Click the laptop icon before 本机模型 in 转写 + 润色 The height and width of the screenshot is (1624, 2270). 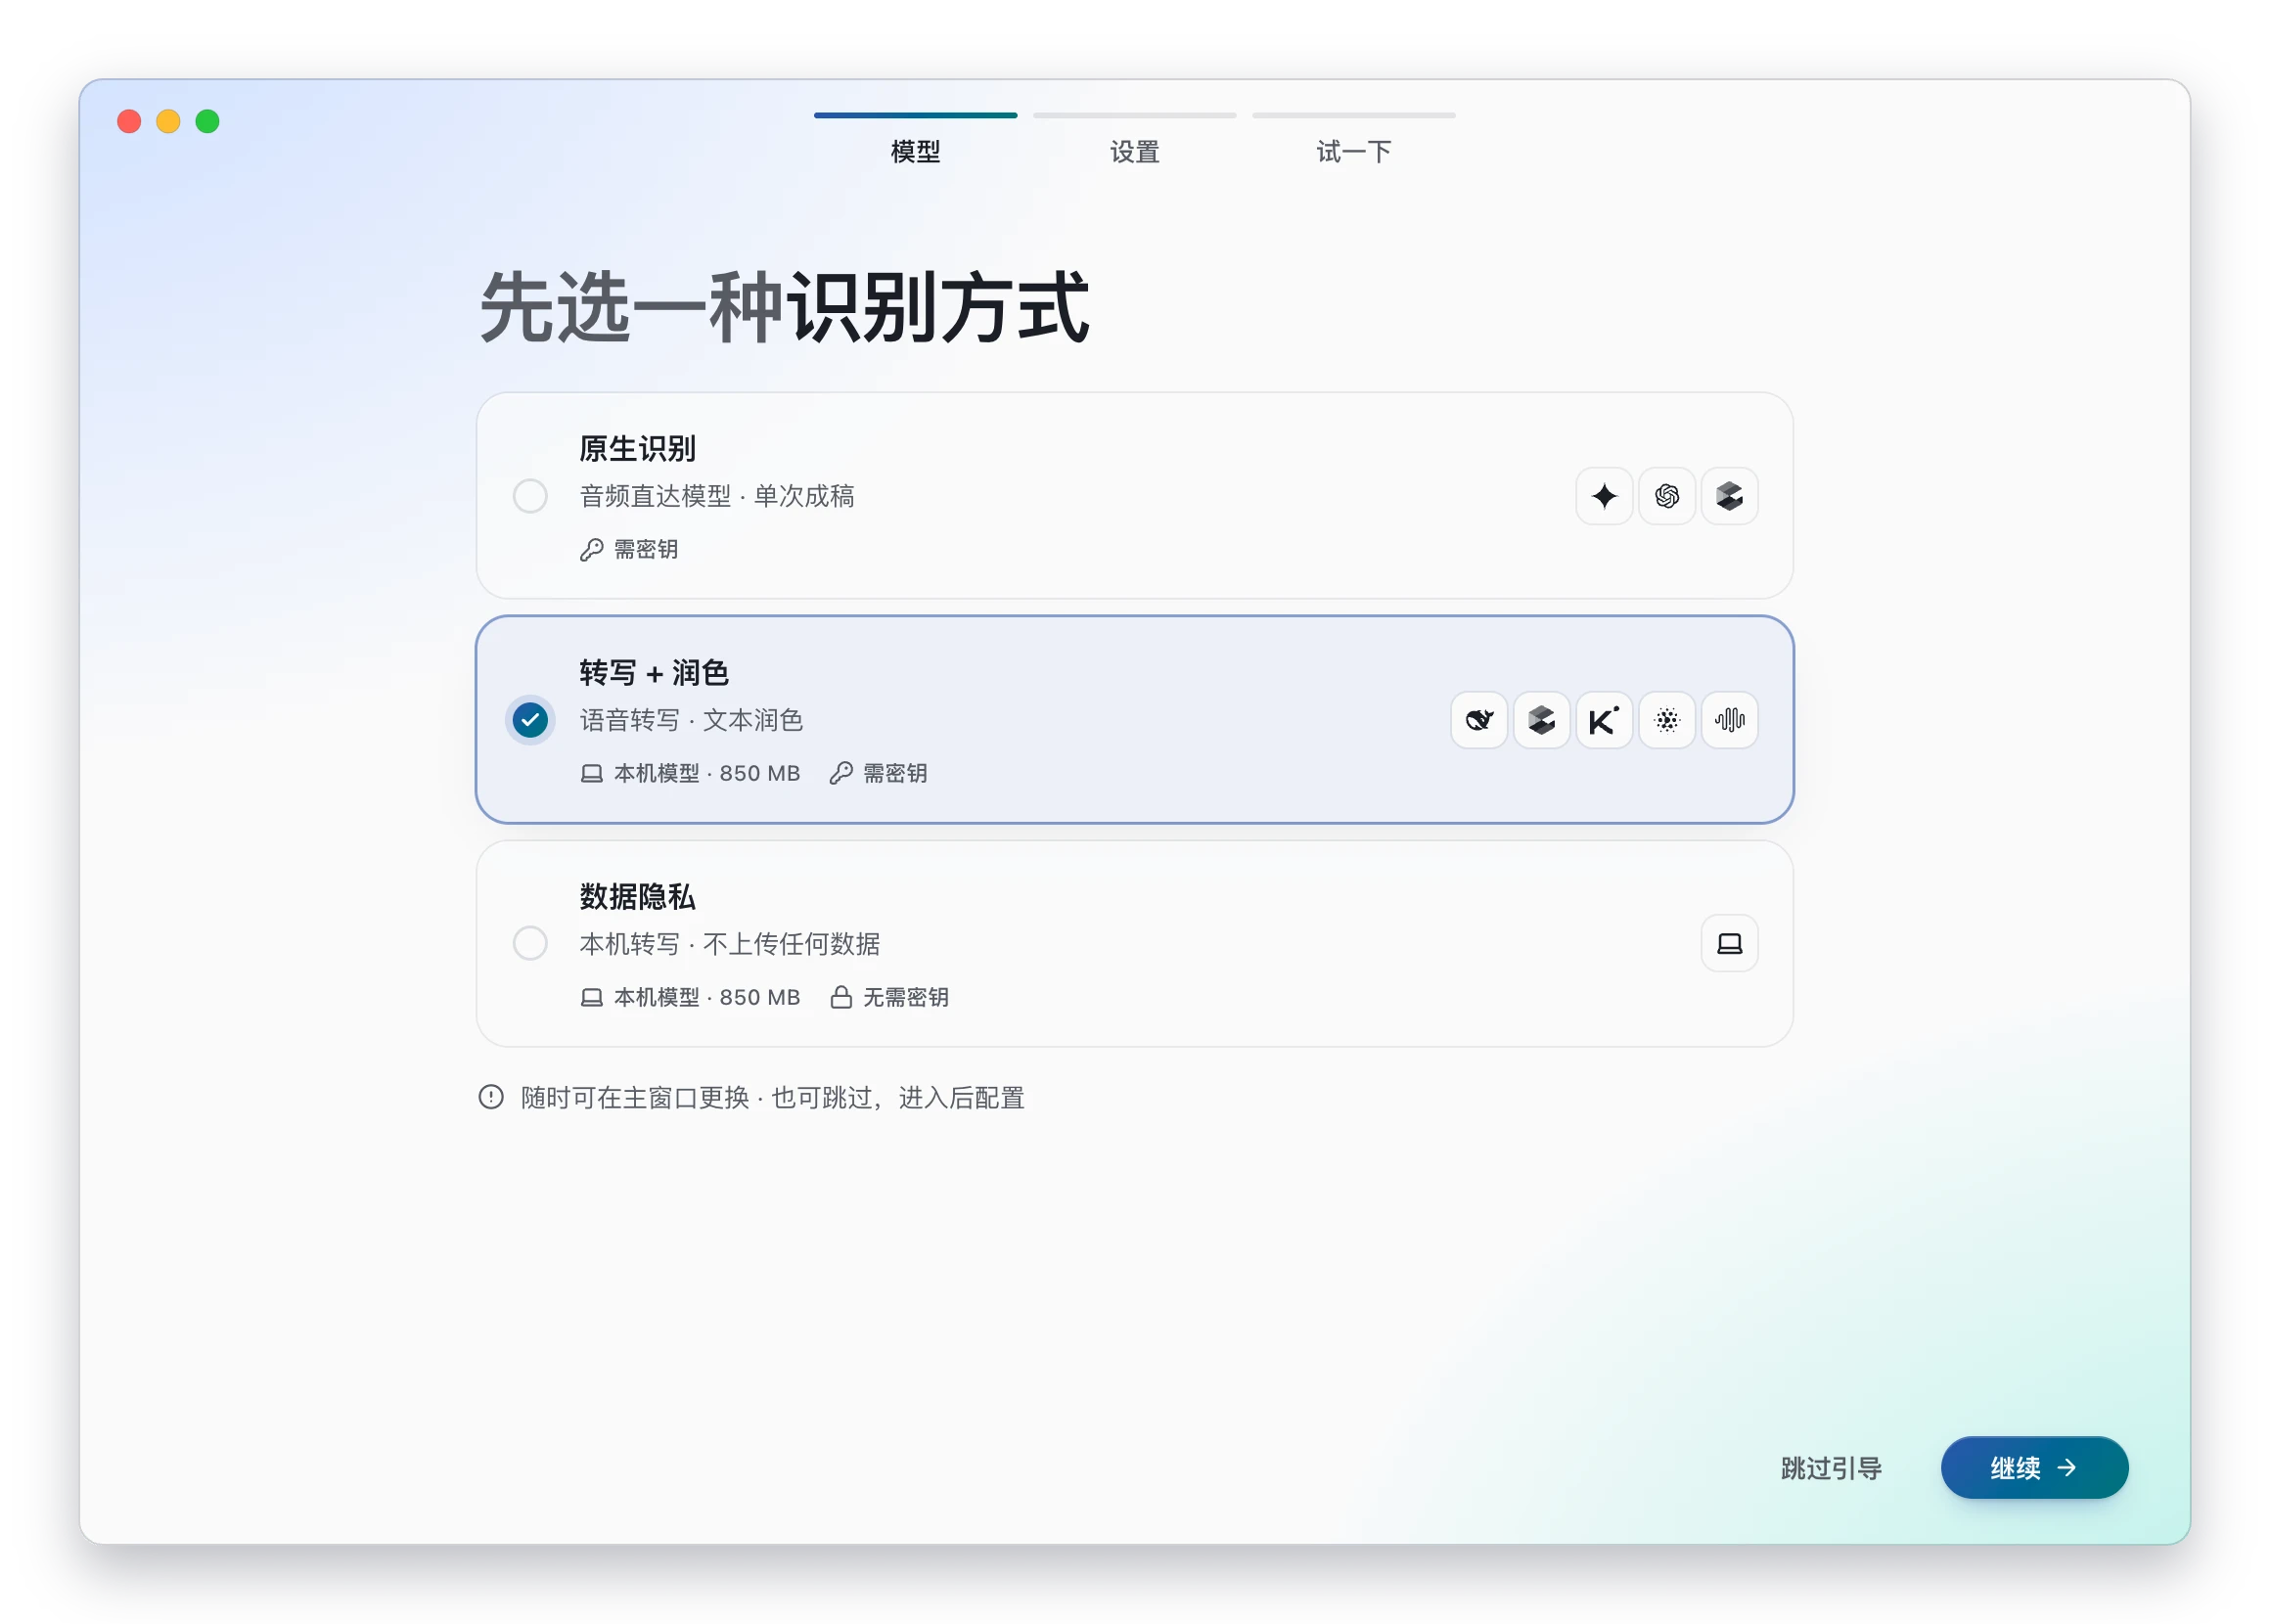point(591,774)
